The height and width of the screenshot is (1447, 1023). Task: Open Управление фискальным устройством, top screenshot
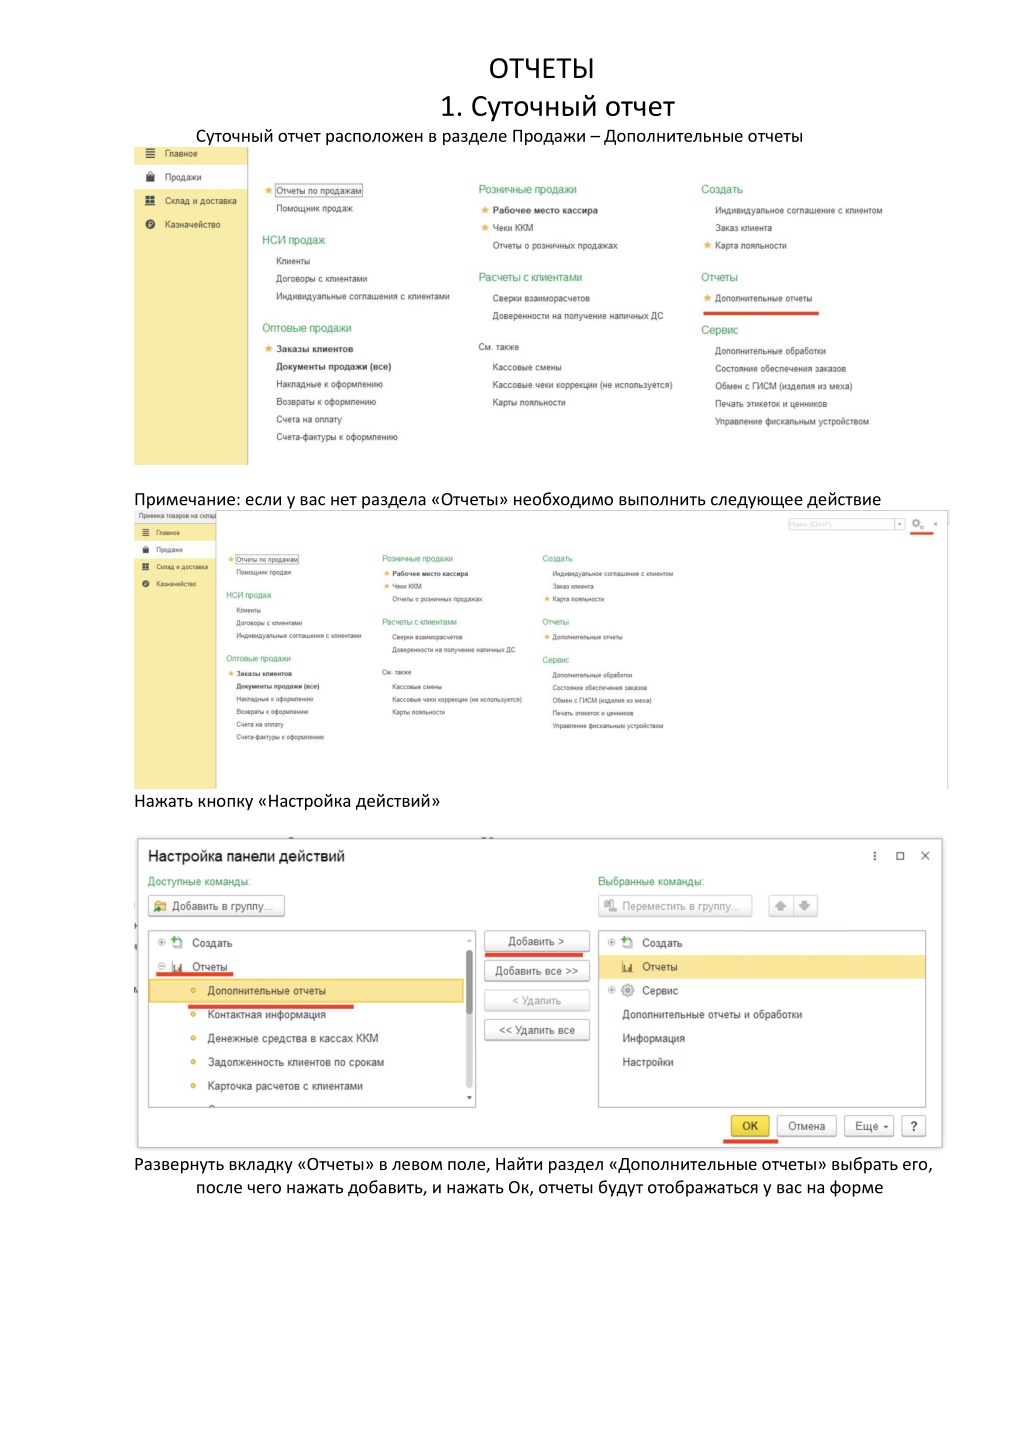click(x=792, y=422)
